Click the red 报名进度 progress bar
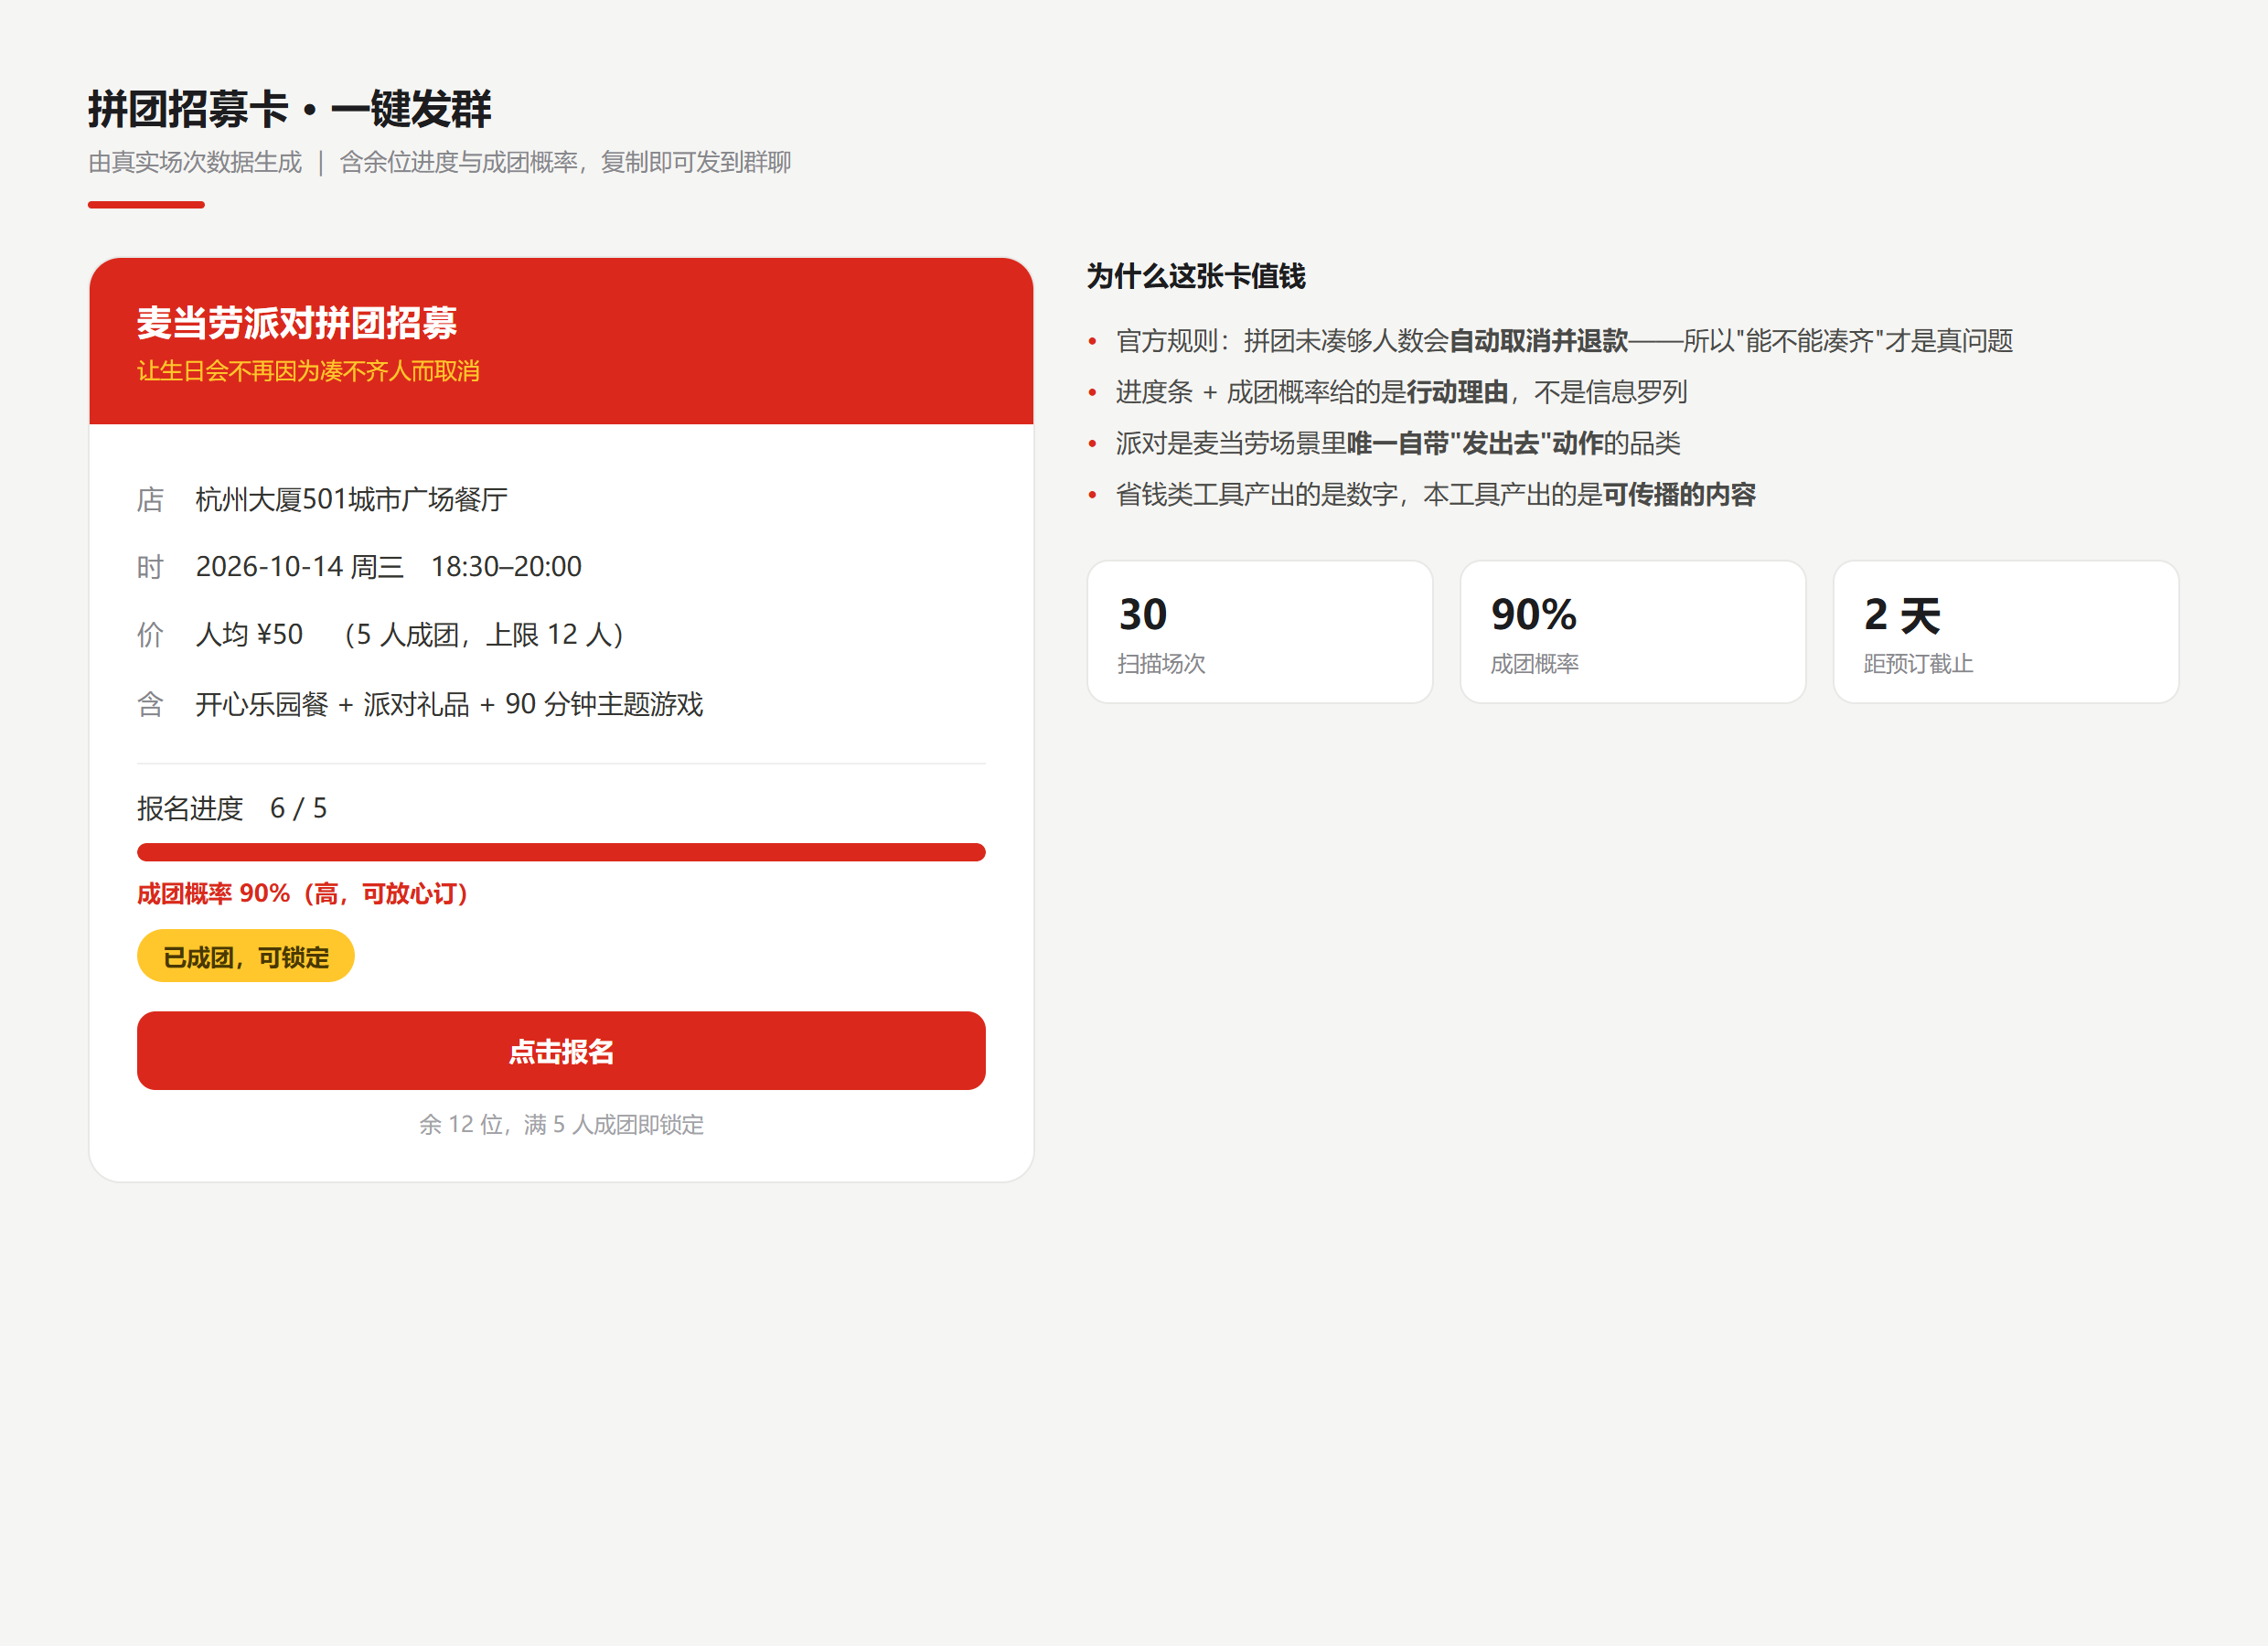This screenshot has height=1646, width=2268. 561,852
